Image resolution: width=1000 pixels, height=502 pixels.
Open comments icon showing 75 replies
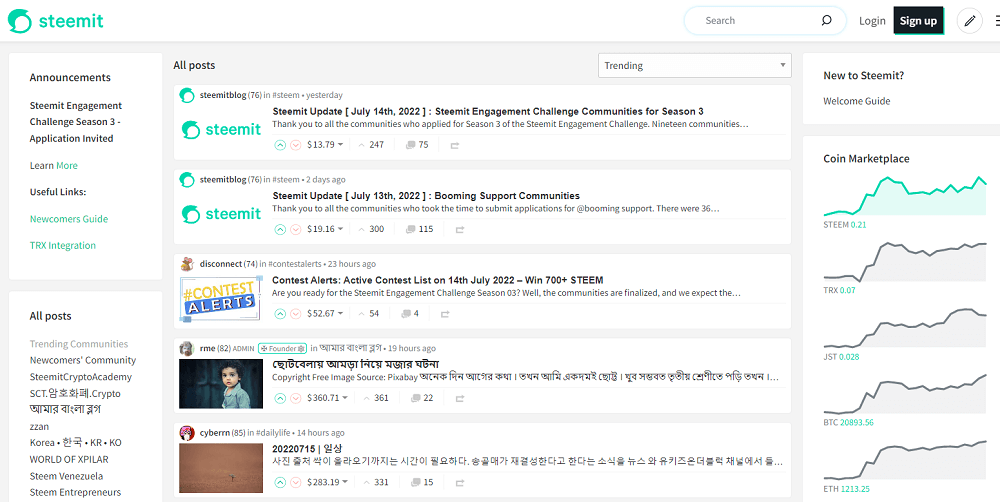(411, 145)
